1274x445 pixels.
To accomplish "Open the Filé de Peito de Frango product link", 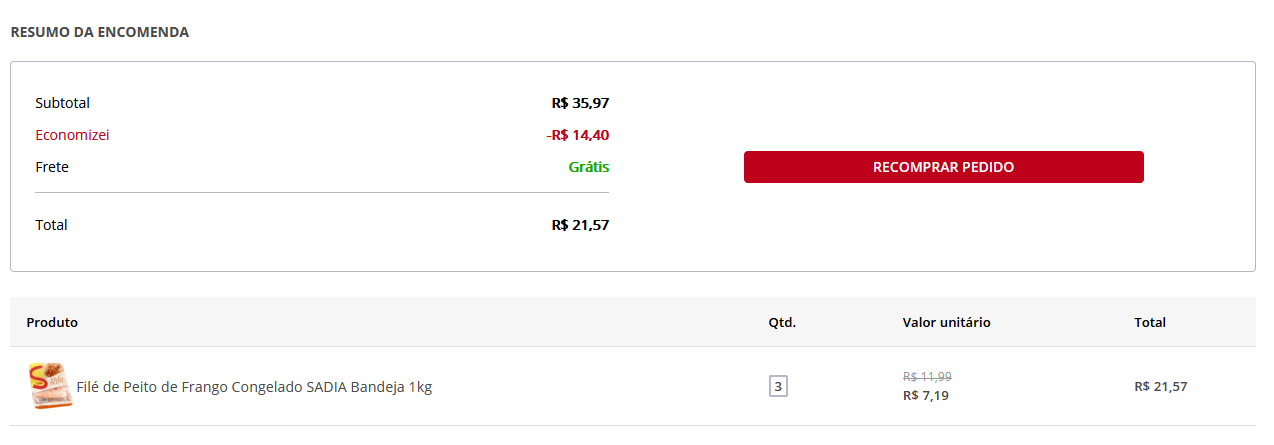I will 254,387.
